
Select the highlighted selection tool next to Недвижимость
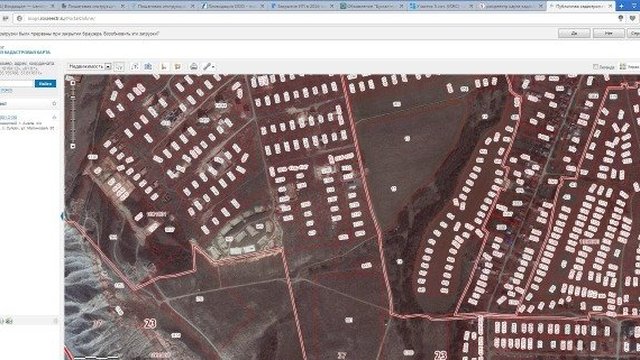(119, 67)
